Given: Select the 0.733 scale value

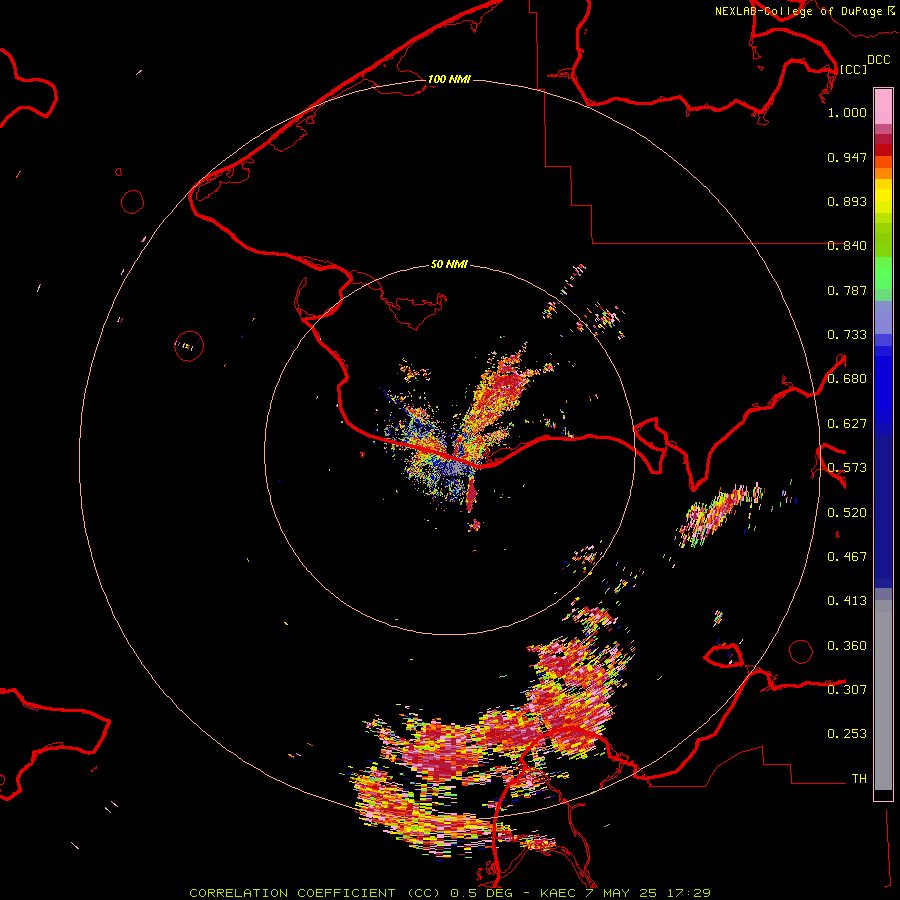Looking at the screenshot, I should [x=847, y=335].
